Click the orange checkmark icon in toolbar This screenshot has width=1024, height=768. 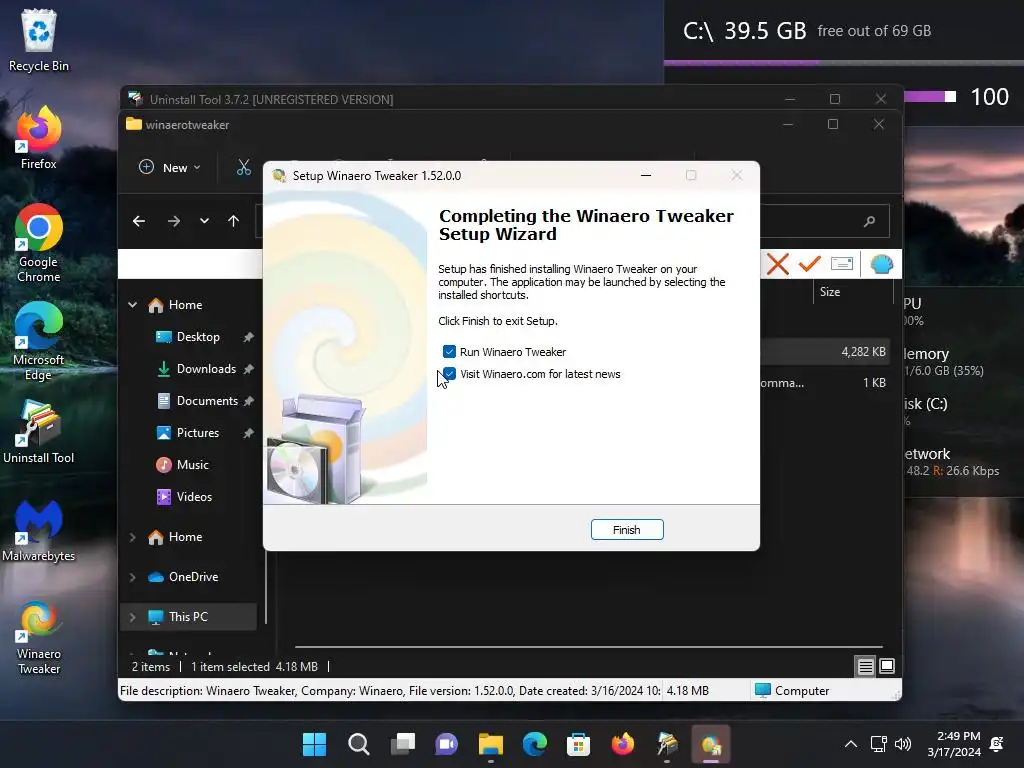[x=809, y=264]
